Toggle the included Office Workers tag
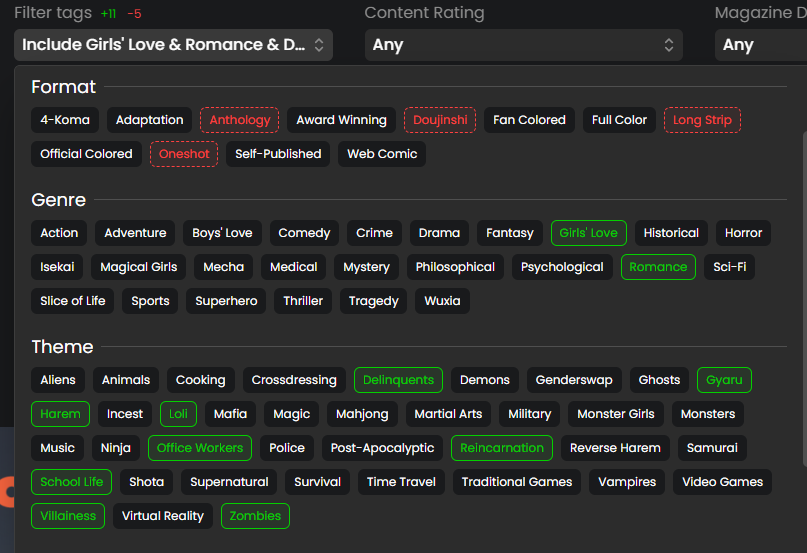807x553 pixels. pos(200,448)
